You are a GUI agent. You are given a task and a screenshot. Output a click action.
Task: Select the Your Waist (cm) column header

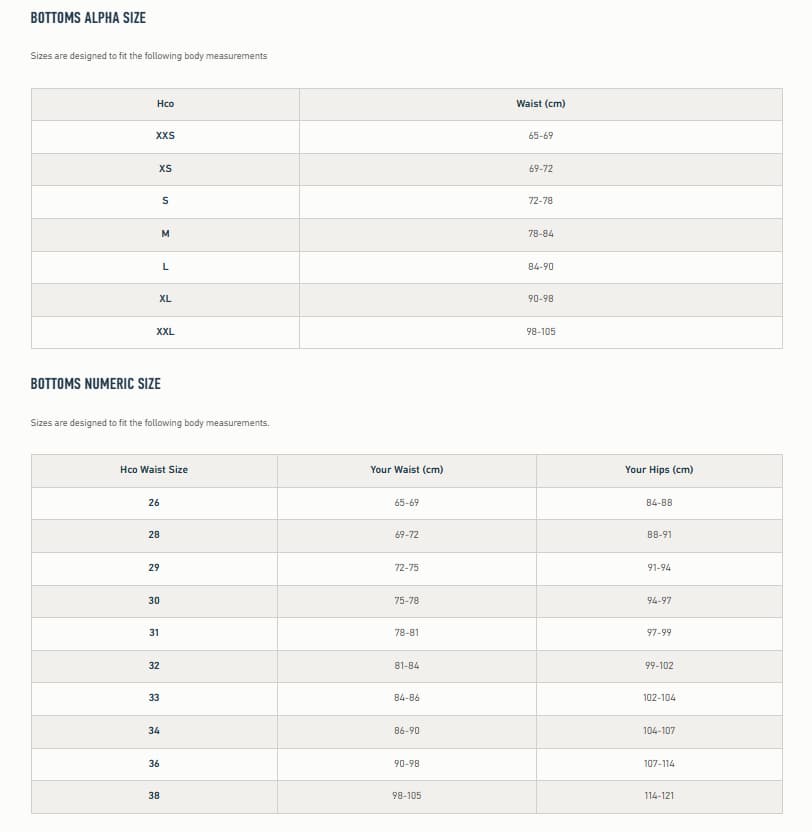[407, 470]
